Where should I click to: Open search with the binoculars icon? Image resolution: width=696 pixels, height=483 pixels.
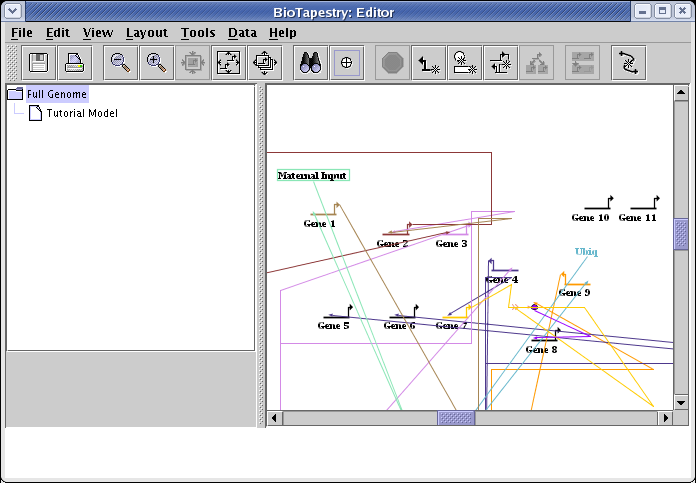click(310, 63)
